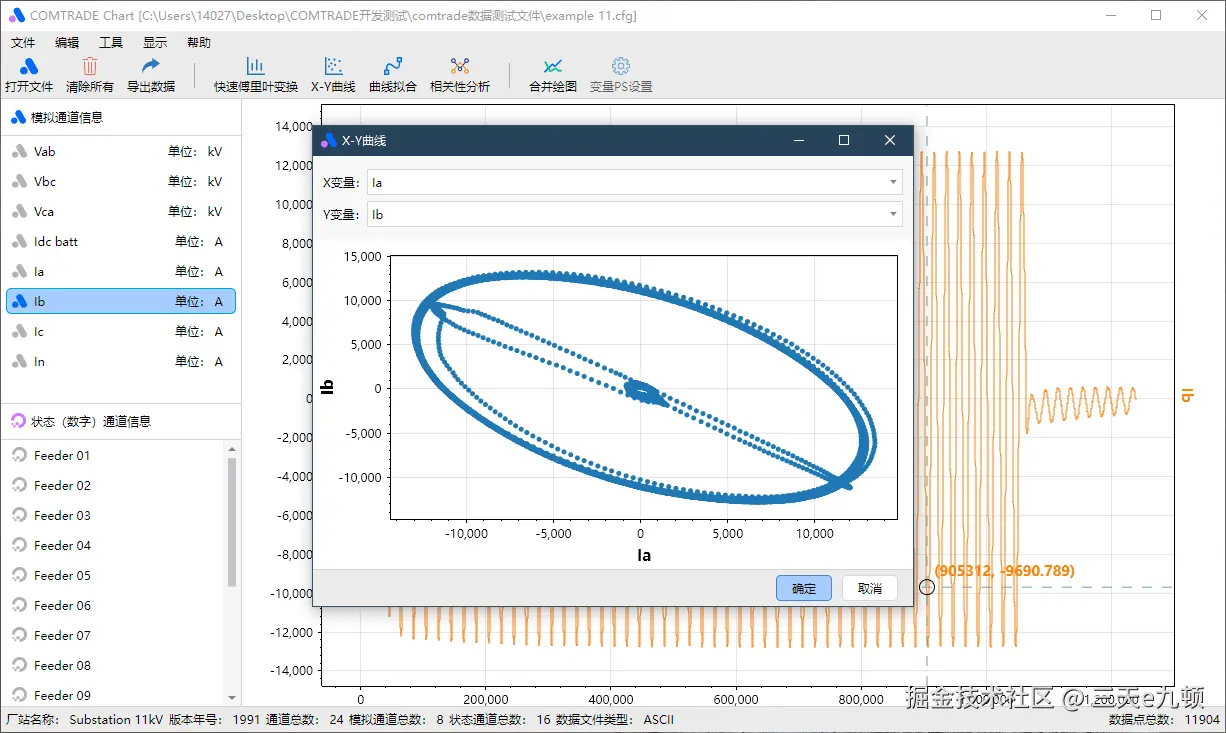Click the scrollbar down arrow in feeder list
Viewport: 1226px width, 733px height.
pos(232,698)
